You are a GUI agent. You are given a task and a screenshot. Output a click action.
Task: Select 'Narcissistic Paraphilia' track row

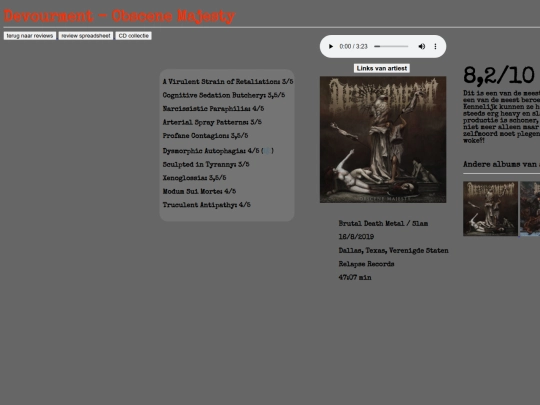point(214,108)
